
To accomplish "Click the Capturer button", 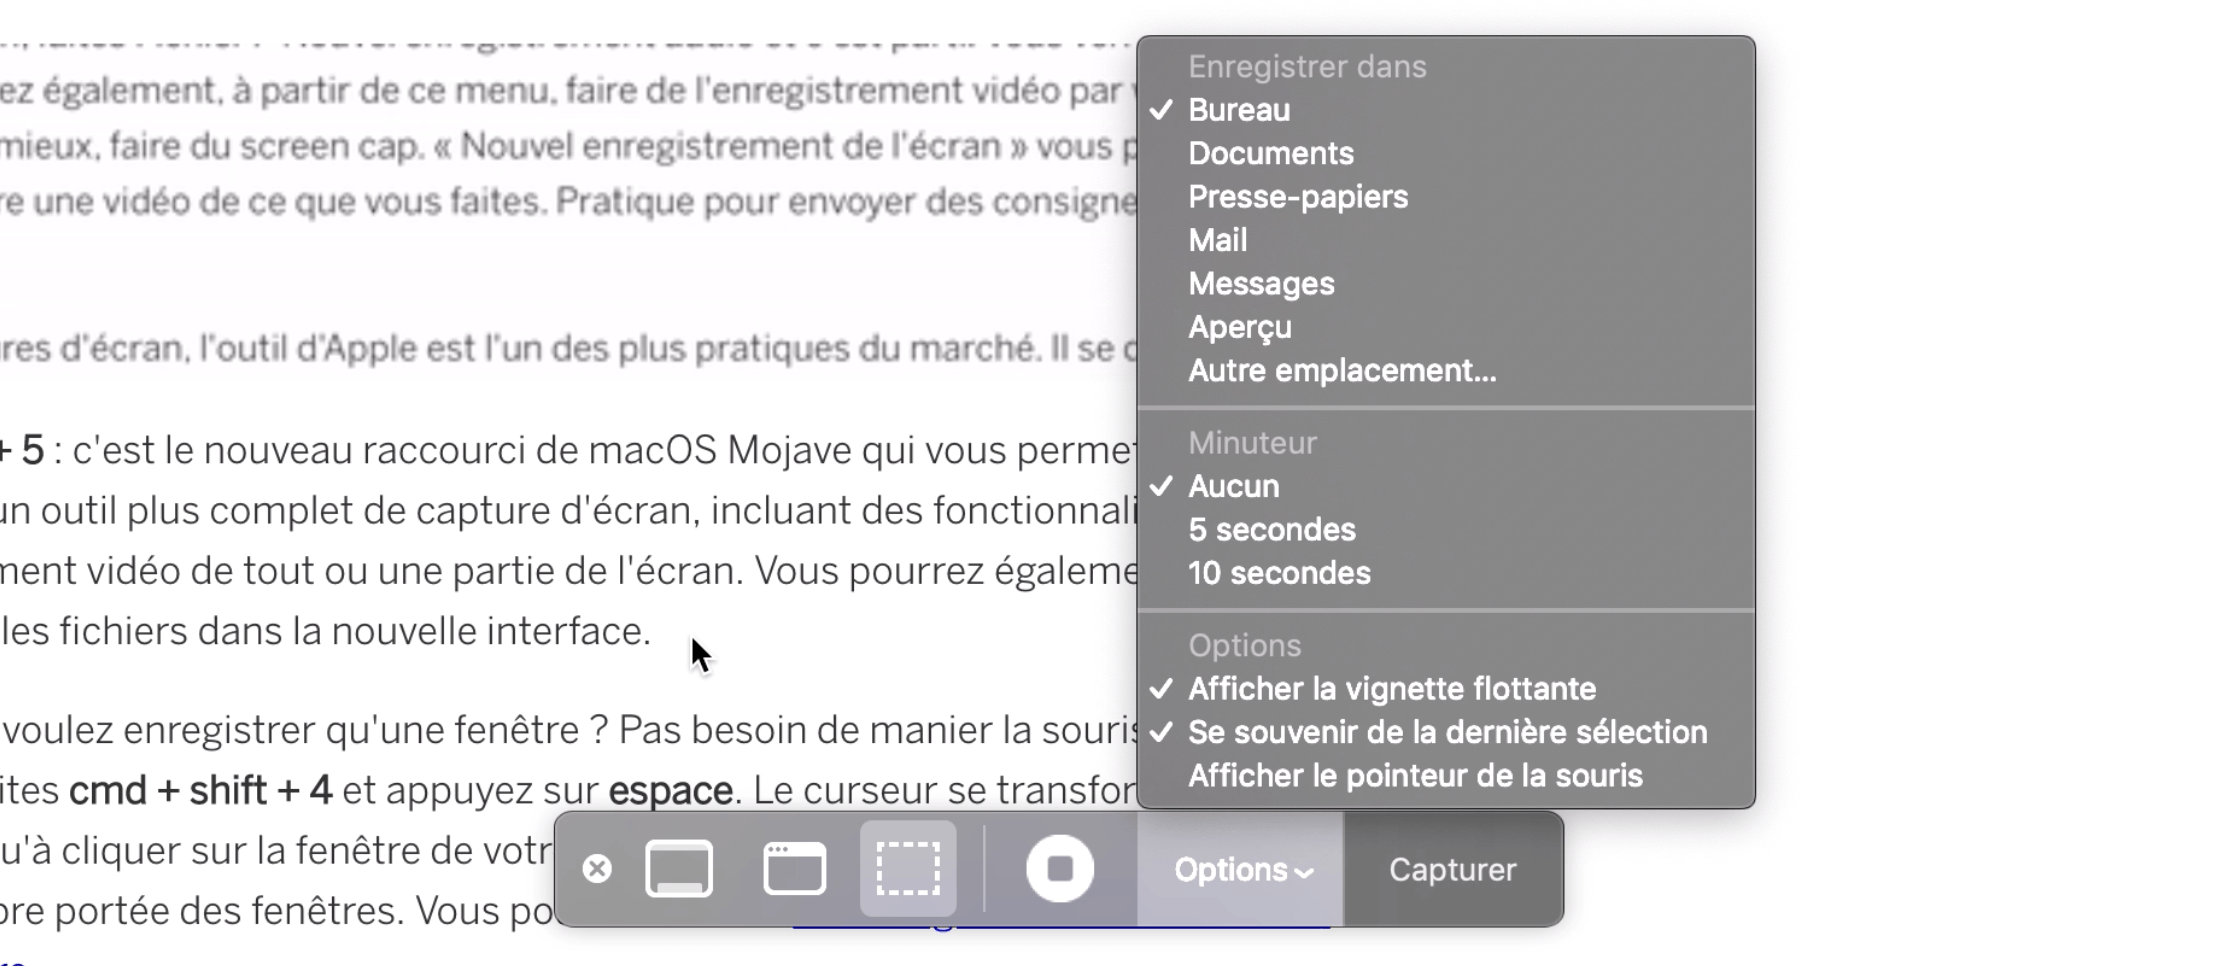I will 1452,870.
